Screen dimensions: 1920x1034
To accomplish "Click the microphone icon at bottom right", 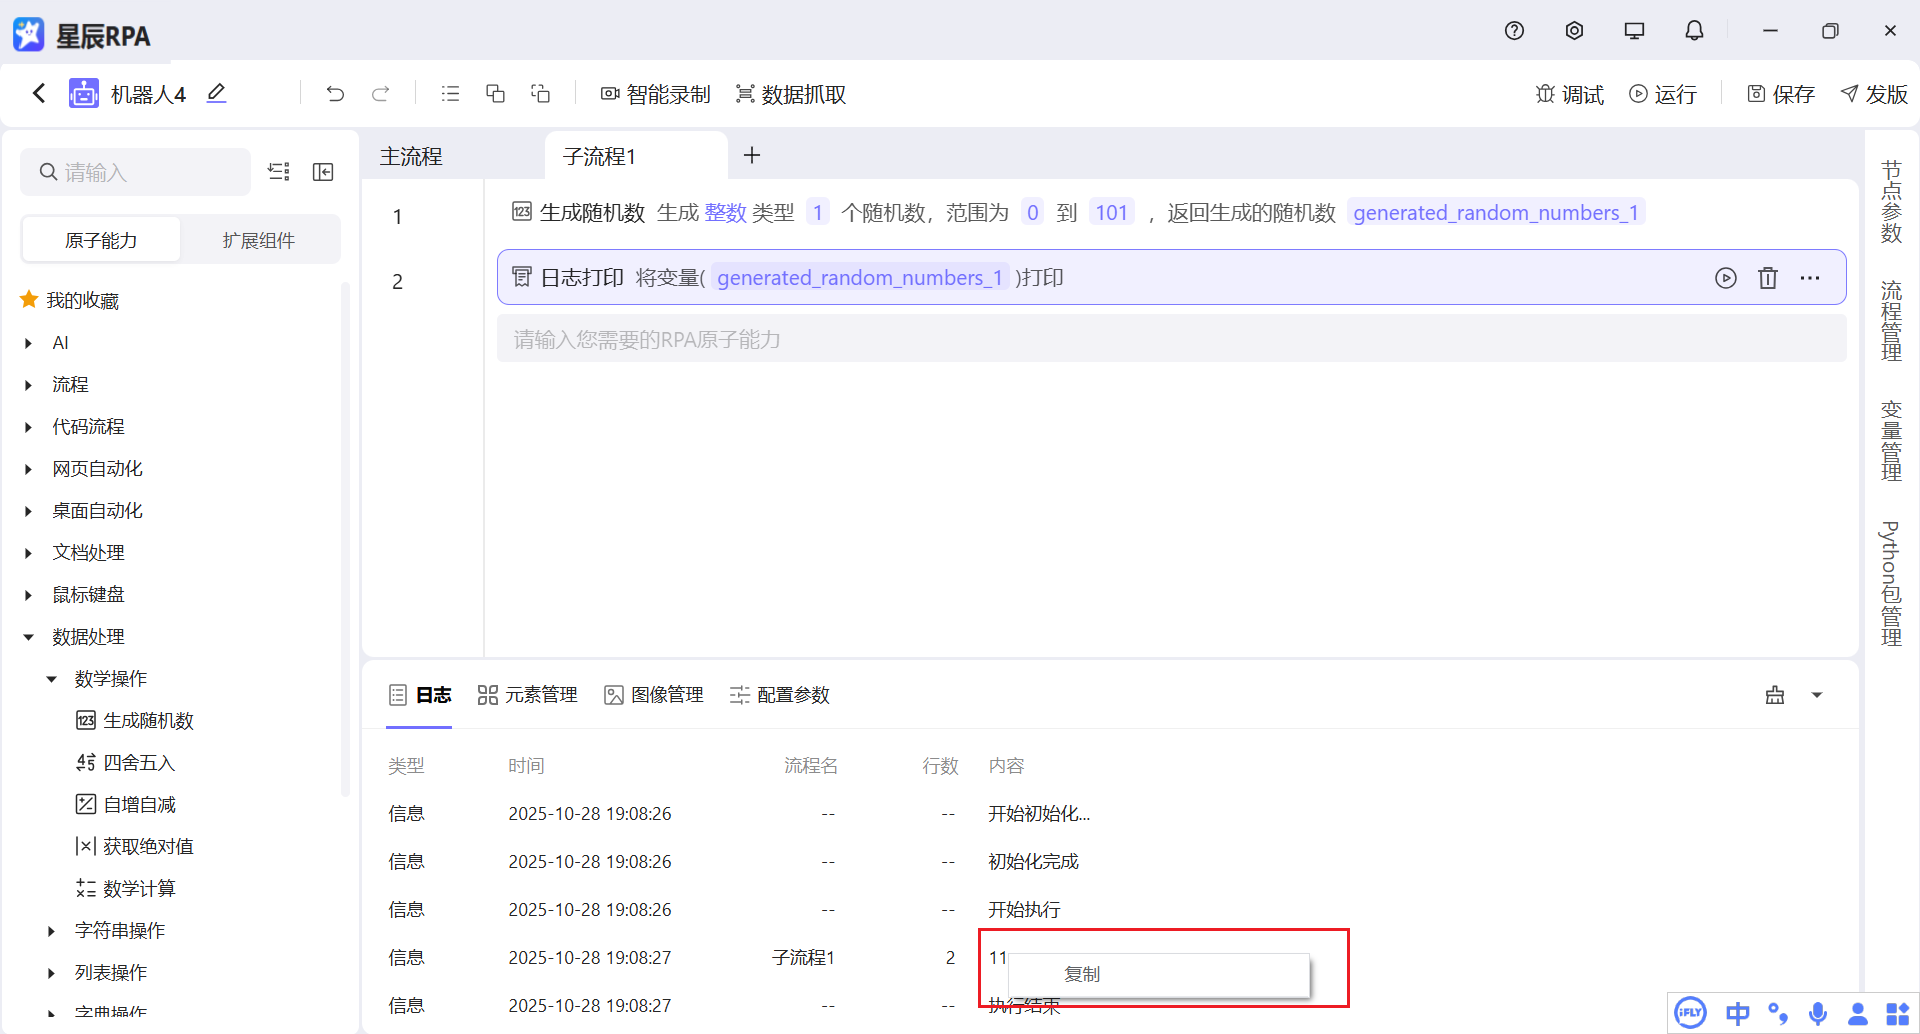I will click(1818, 1012).
